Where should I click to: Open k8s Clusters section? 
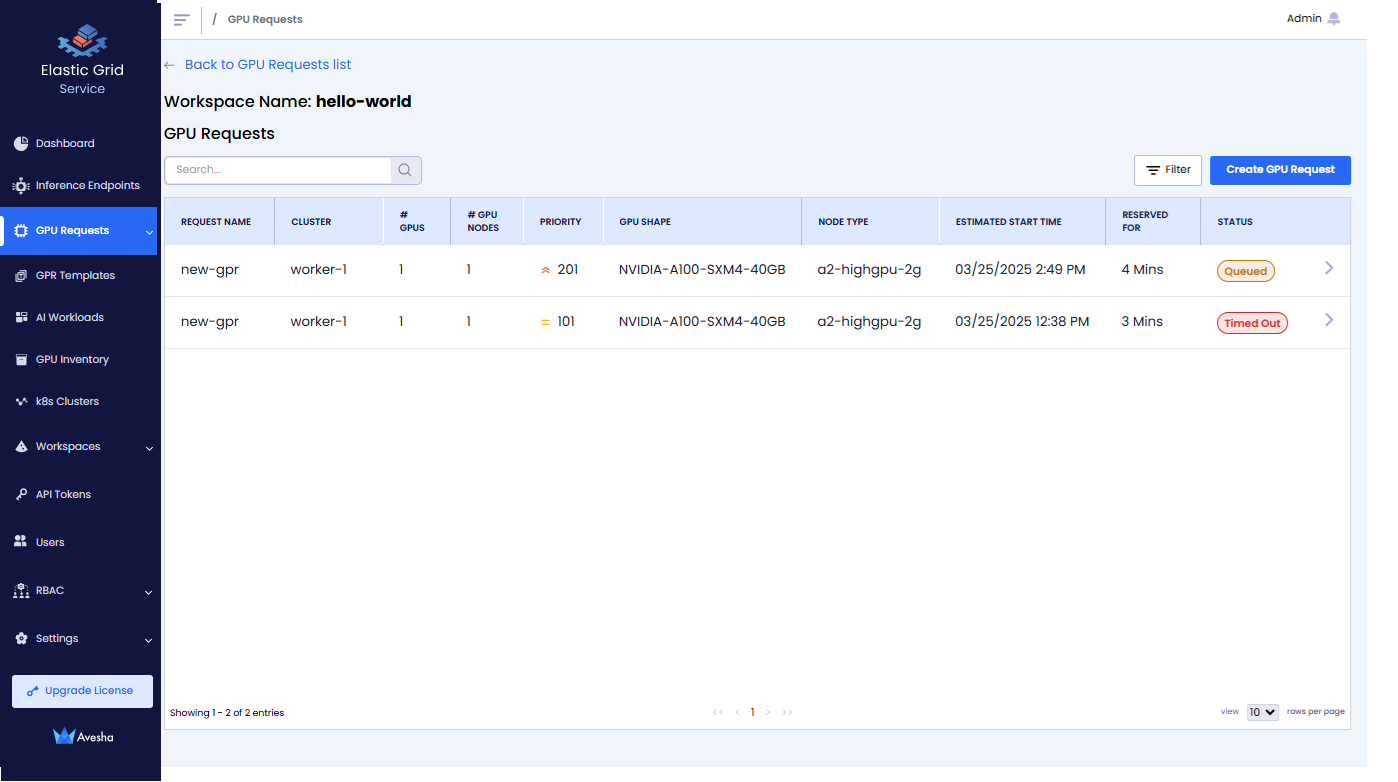[67, 402]
